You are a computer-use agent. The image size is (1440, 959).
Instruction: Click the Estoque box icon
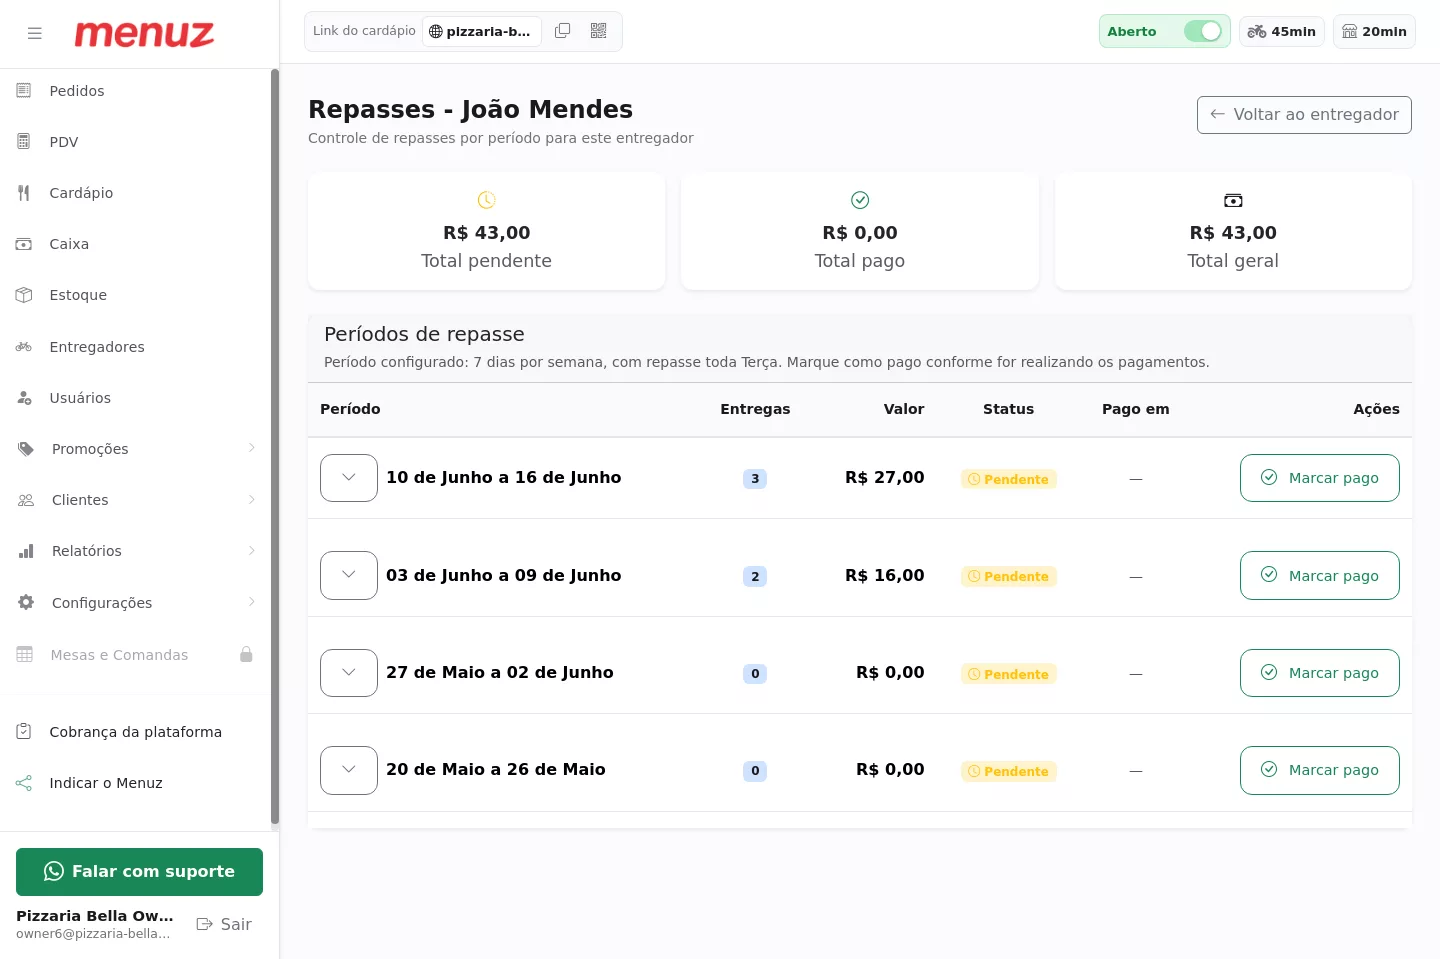point(24,295)
